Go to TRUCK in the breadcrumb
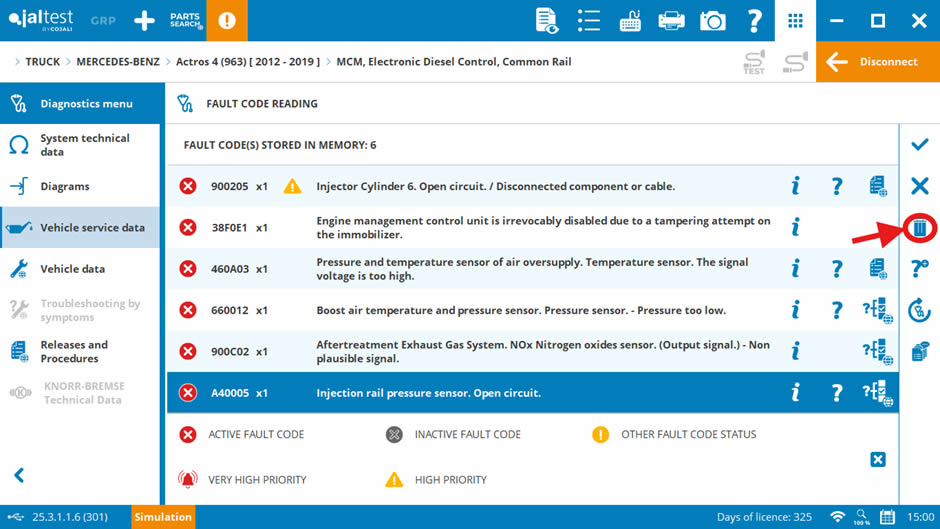This screenshot has width=940, height=529. 43,62
